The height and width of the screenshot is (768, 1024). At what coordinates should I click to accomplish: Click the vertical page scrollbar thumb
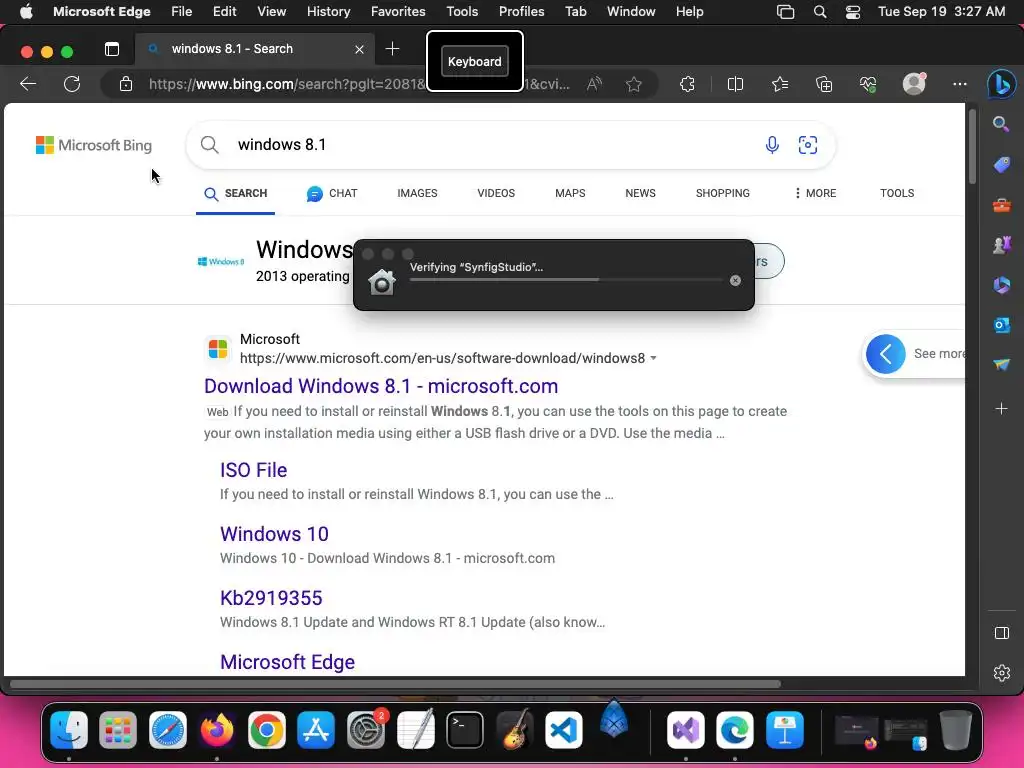pyautogui.click(x=972, y=146)
